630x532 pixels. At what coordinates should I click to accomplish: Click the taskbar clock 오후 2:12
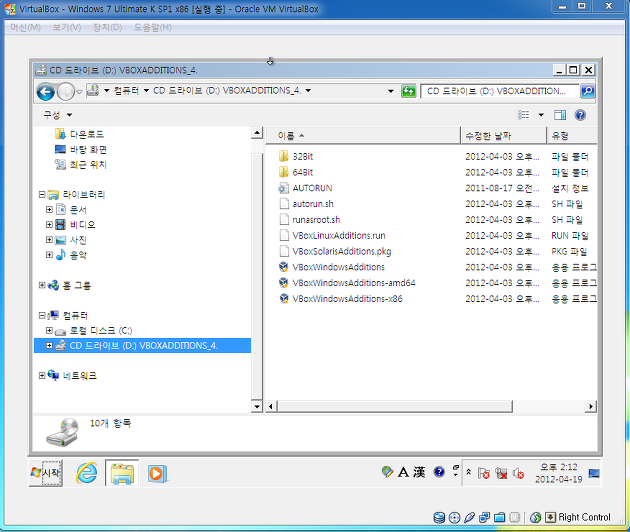[x=558, y=467]
